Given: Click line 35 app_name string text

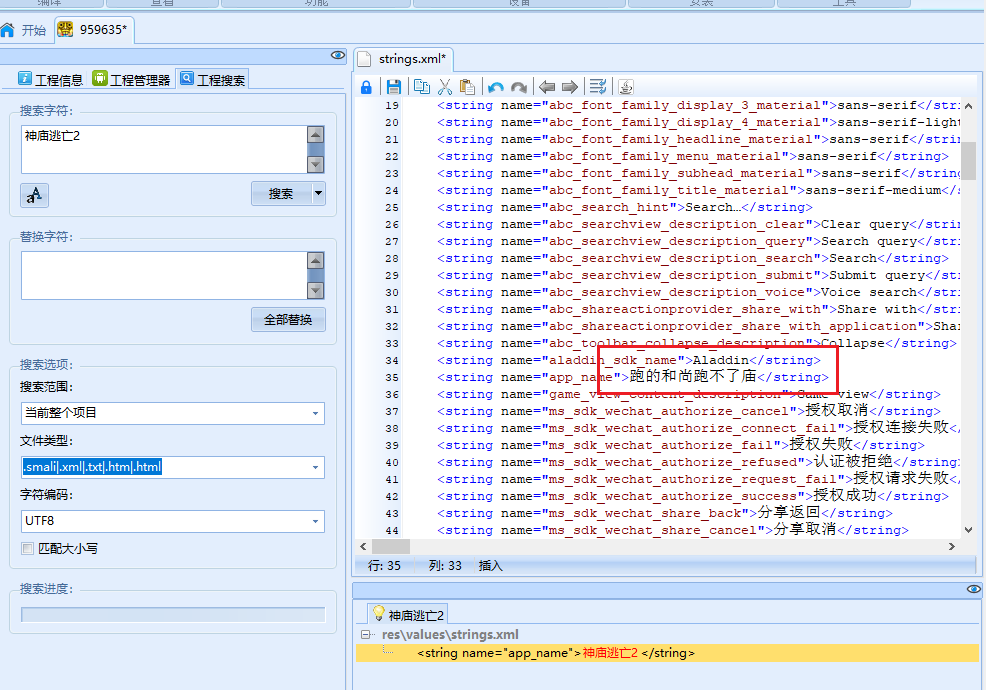Looking at the screenshot, I should [x=633, y=377].
